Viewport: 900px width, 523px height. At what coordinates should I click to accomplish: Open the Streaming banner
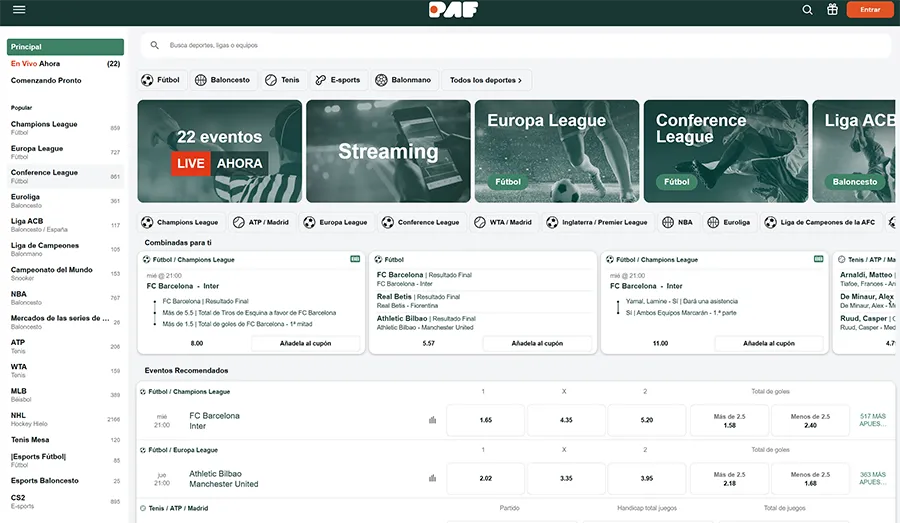(x=389, y=151)
